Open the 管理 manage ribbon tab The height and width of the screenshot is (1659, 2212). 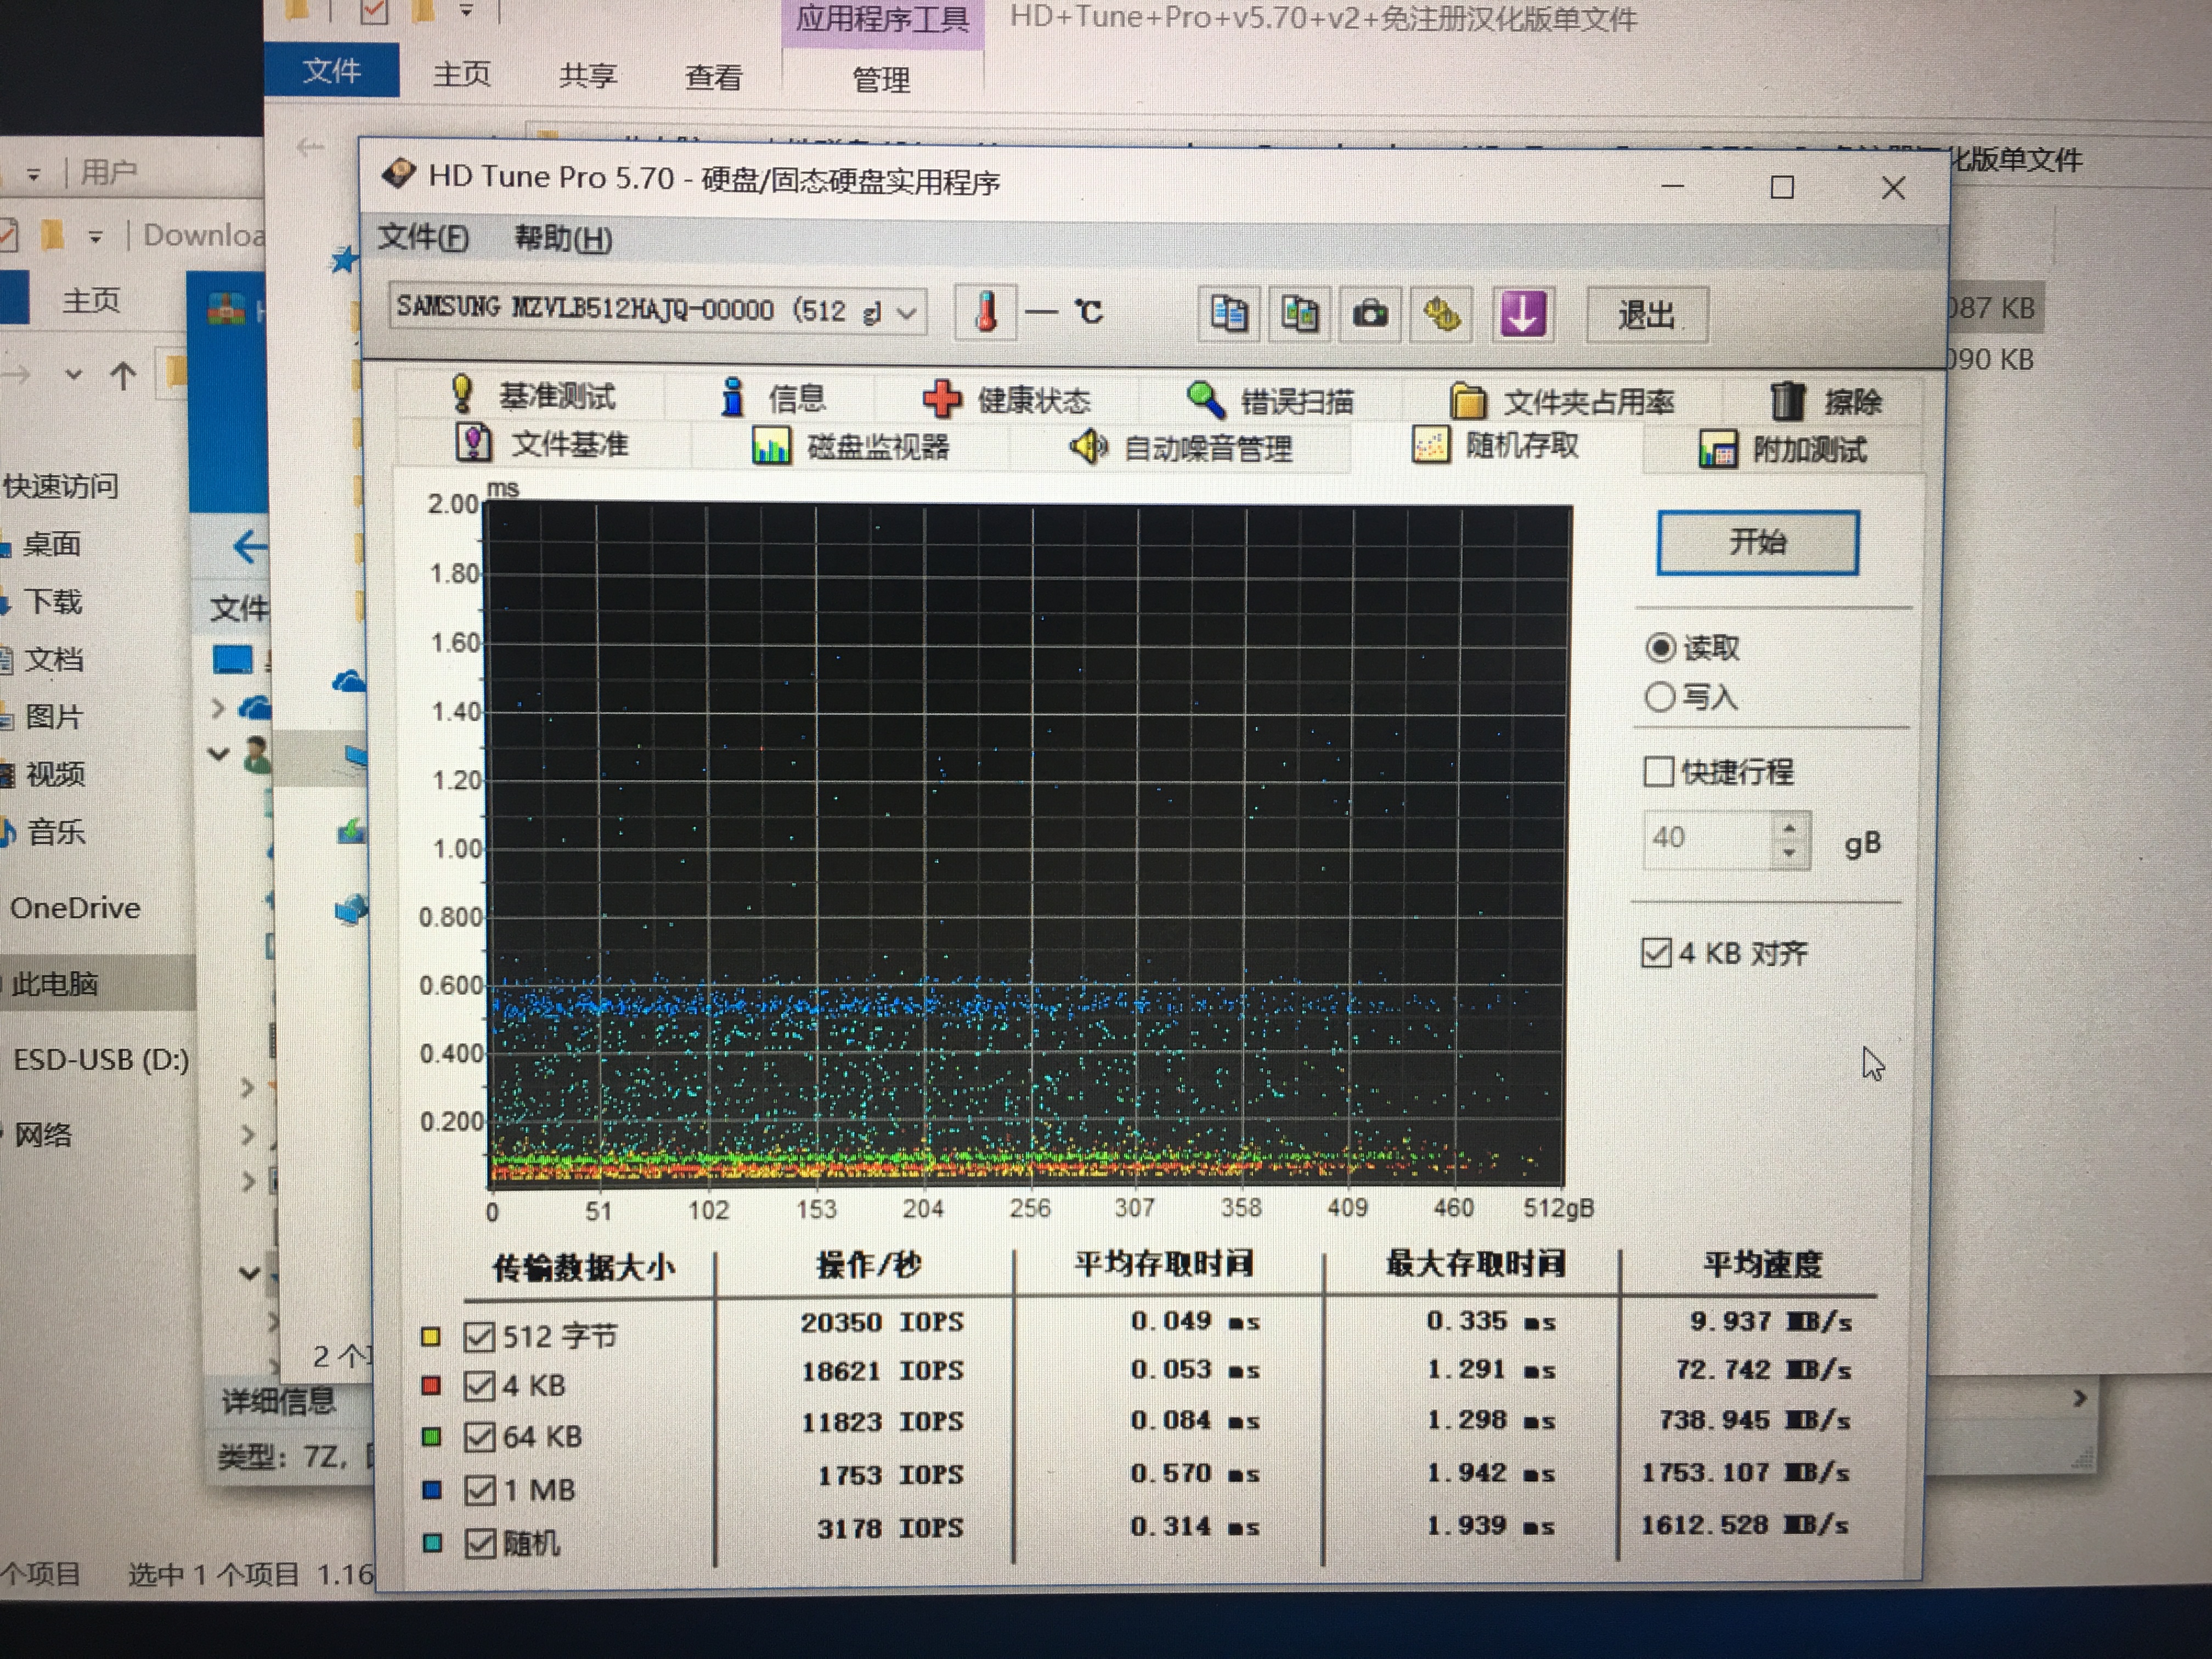[881, 79]
